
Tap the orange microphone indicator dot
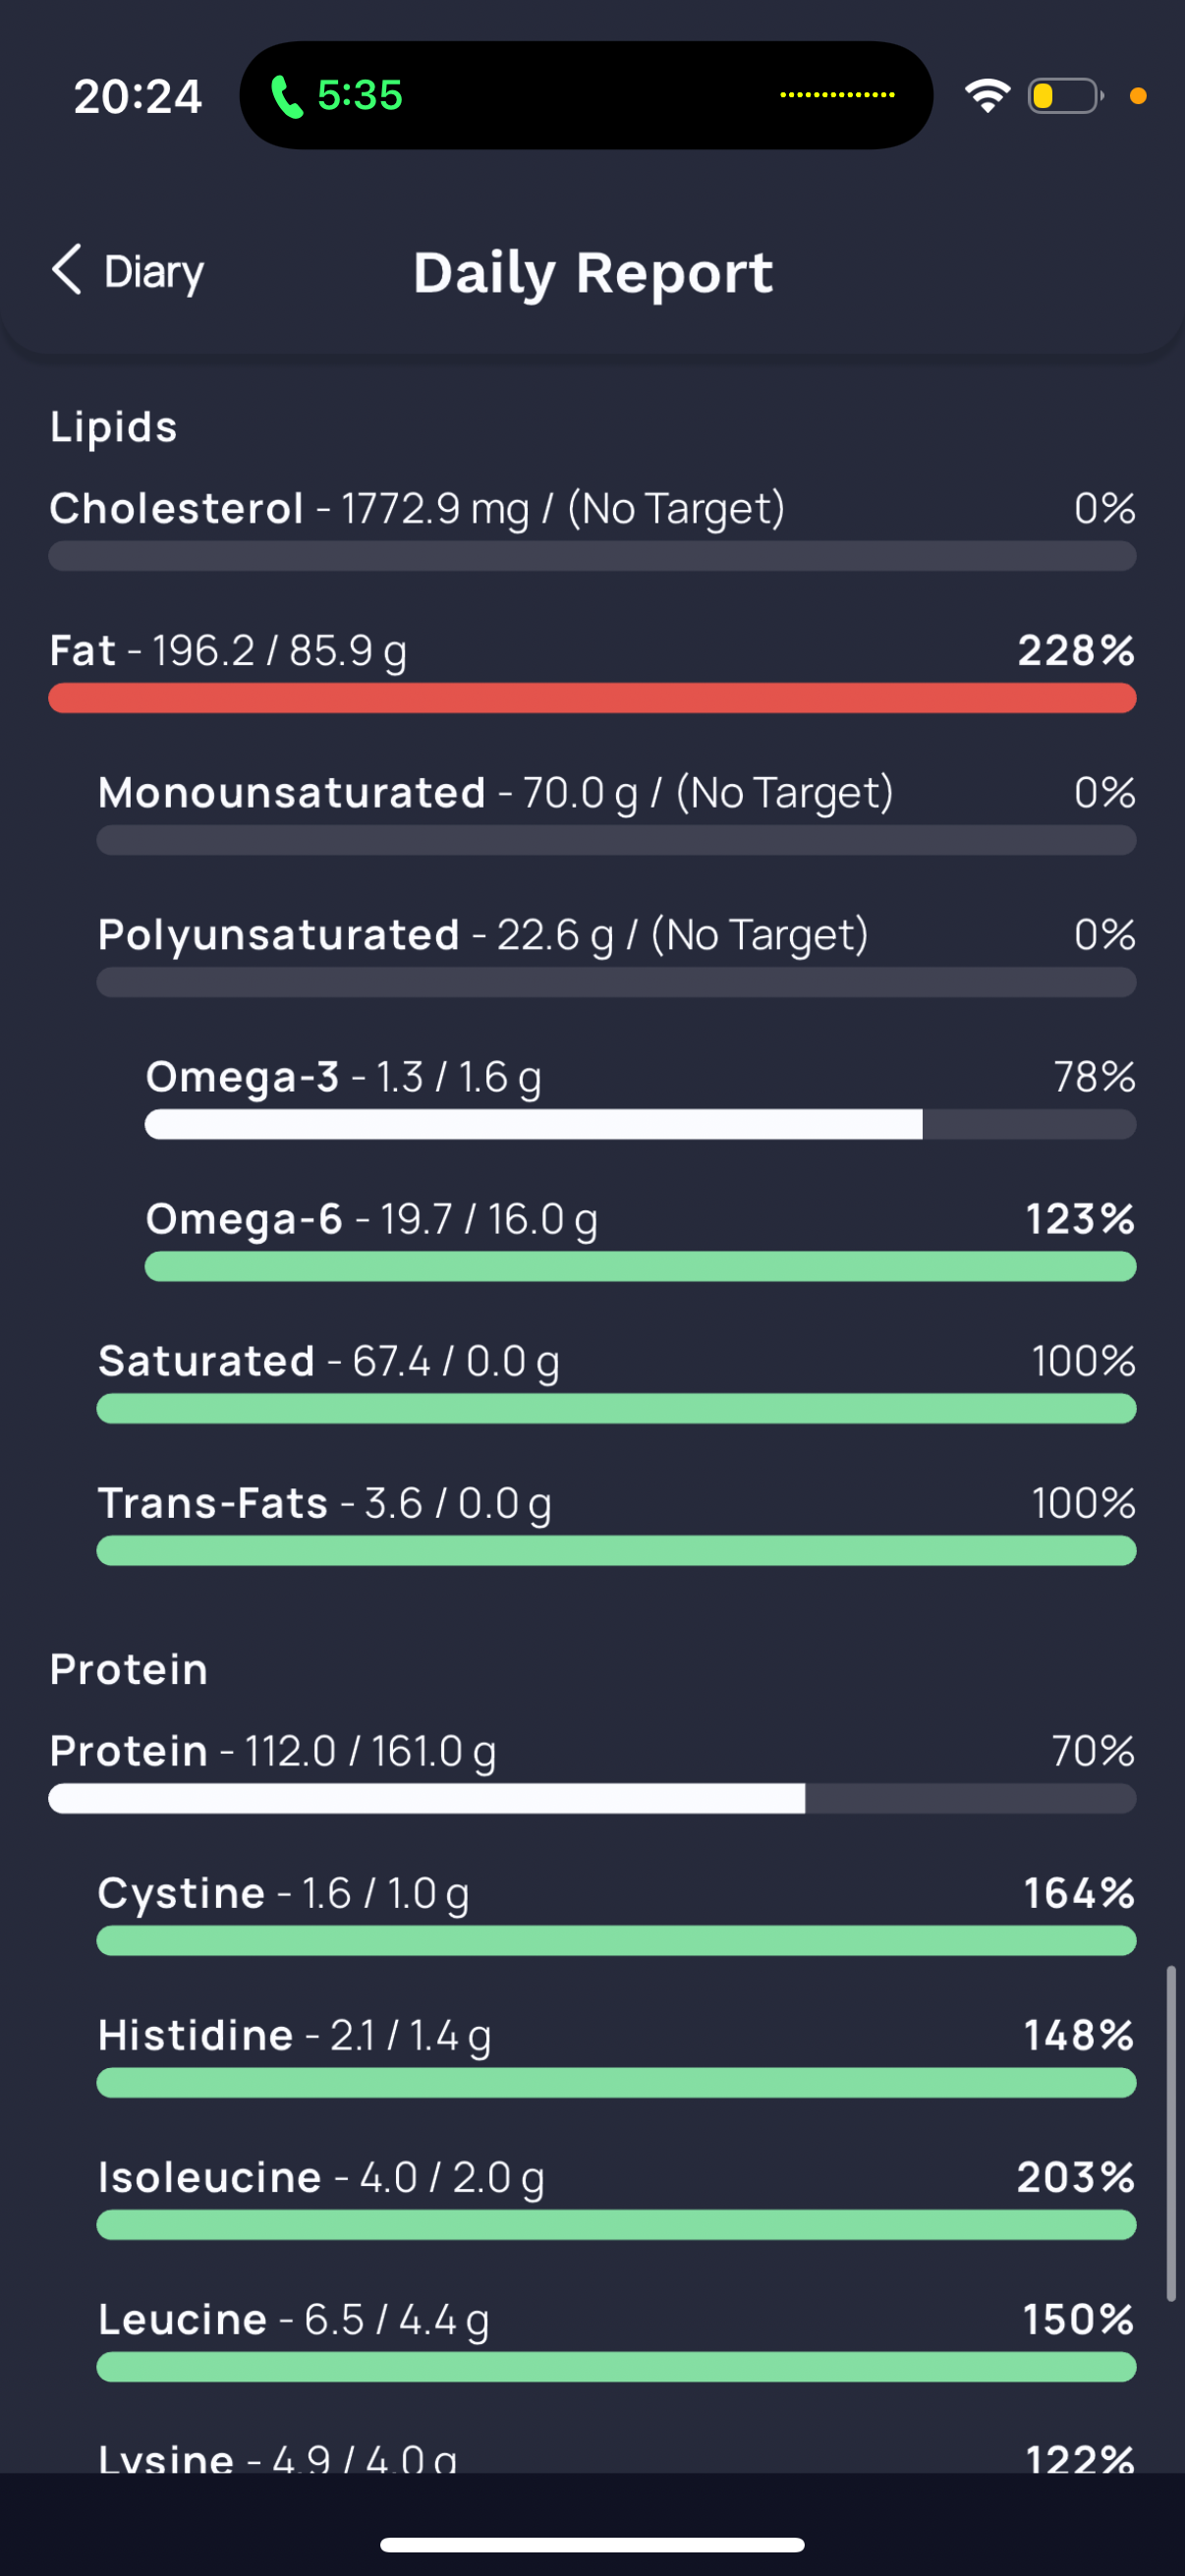(1137, 96)
